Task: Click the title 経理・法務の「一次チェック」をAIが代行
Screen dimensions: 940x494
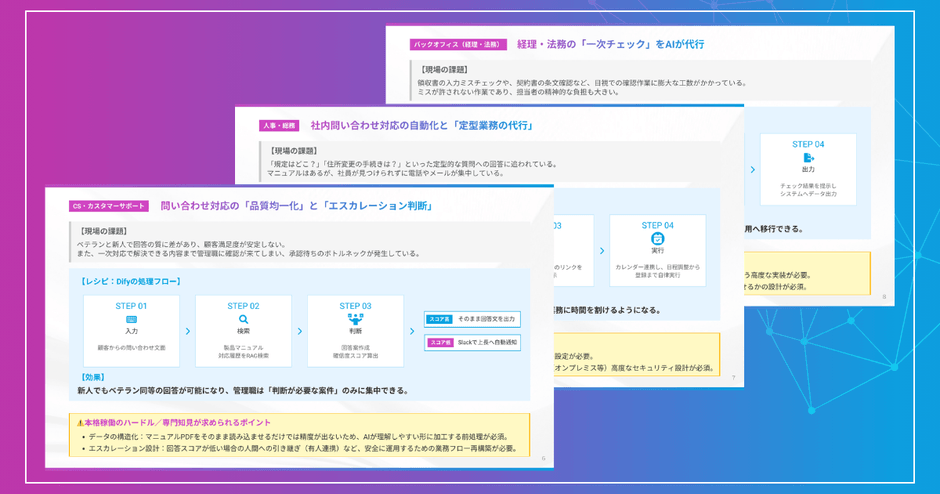Action: (610, 44)
